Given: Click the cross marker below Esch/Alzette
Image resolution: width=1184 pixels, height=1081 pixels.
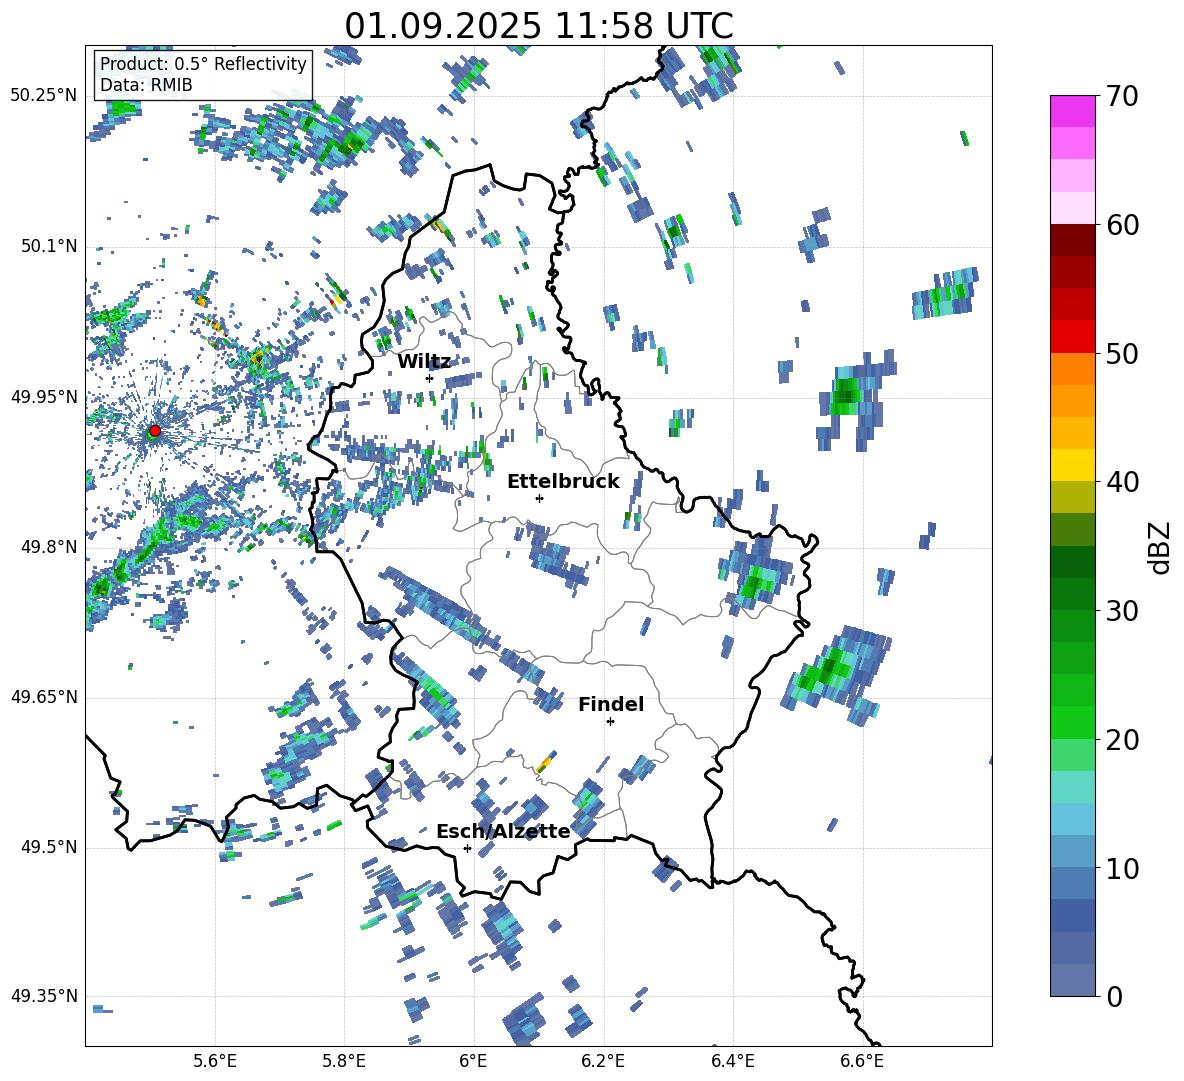Looking at the screenshot, I should (x=467, y=848).
